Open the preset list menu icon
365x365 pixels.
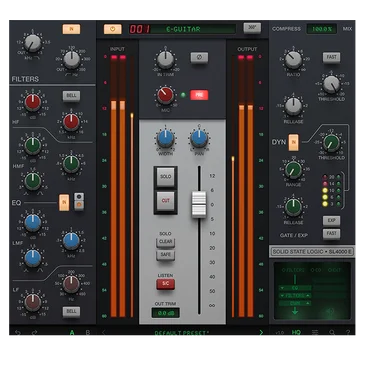point(315,332)
